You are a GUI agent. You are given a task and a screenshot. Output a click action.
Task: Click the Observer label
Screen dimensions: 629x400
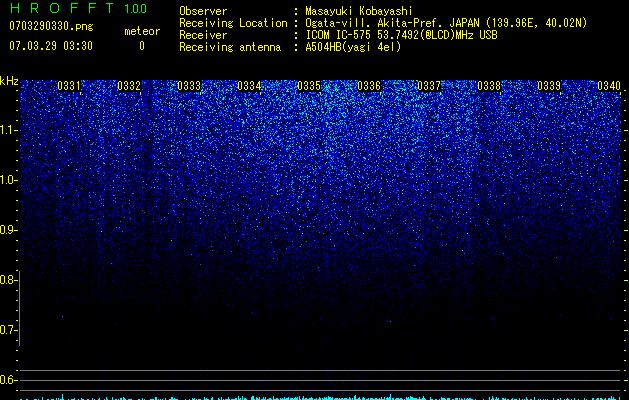tap(203, 11)
